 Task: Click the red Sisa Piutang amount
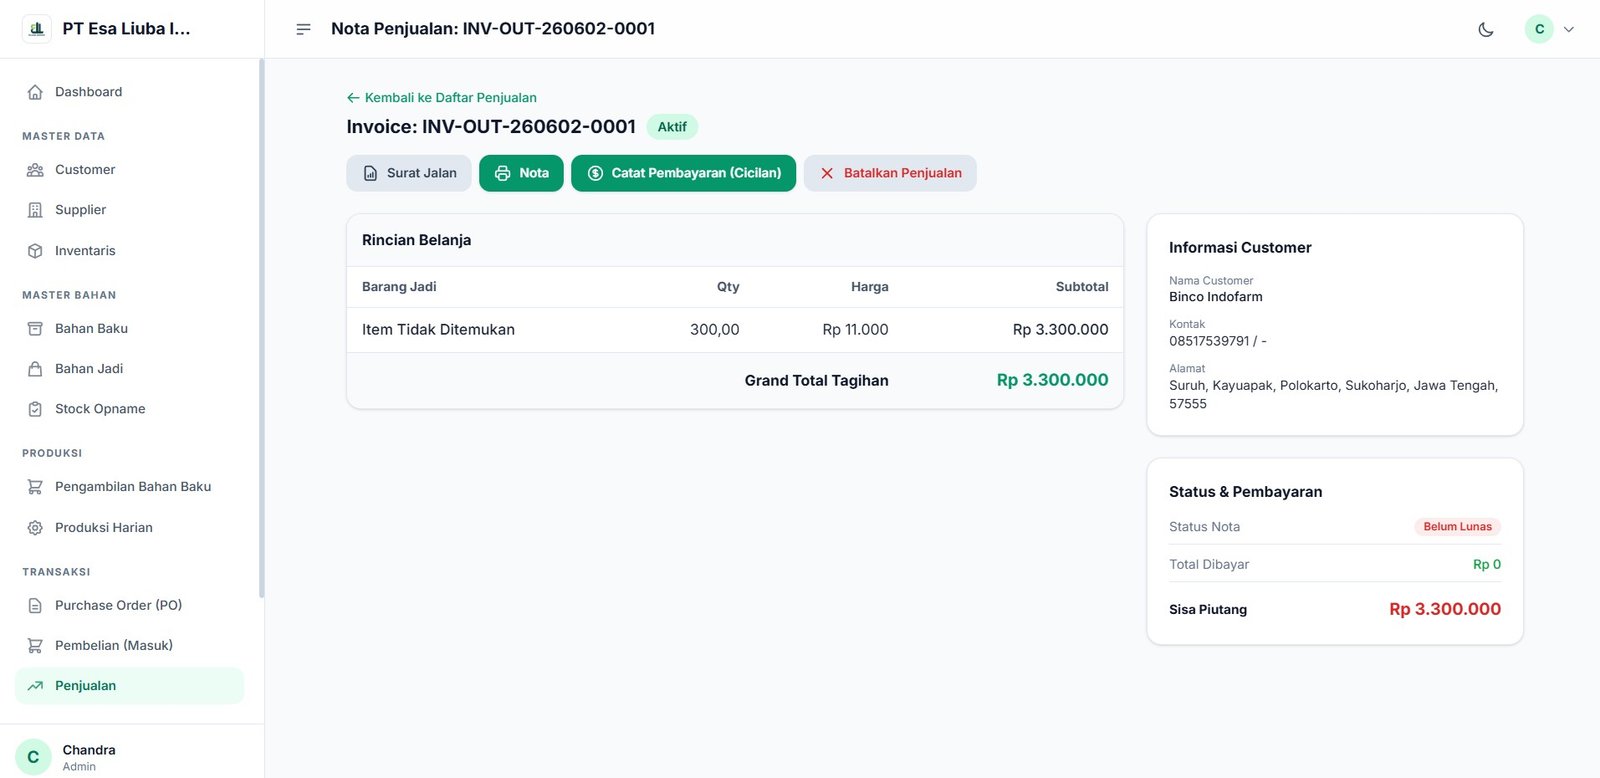1445,609
